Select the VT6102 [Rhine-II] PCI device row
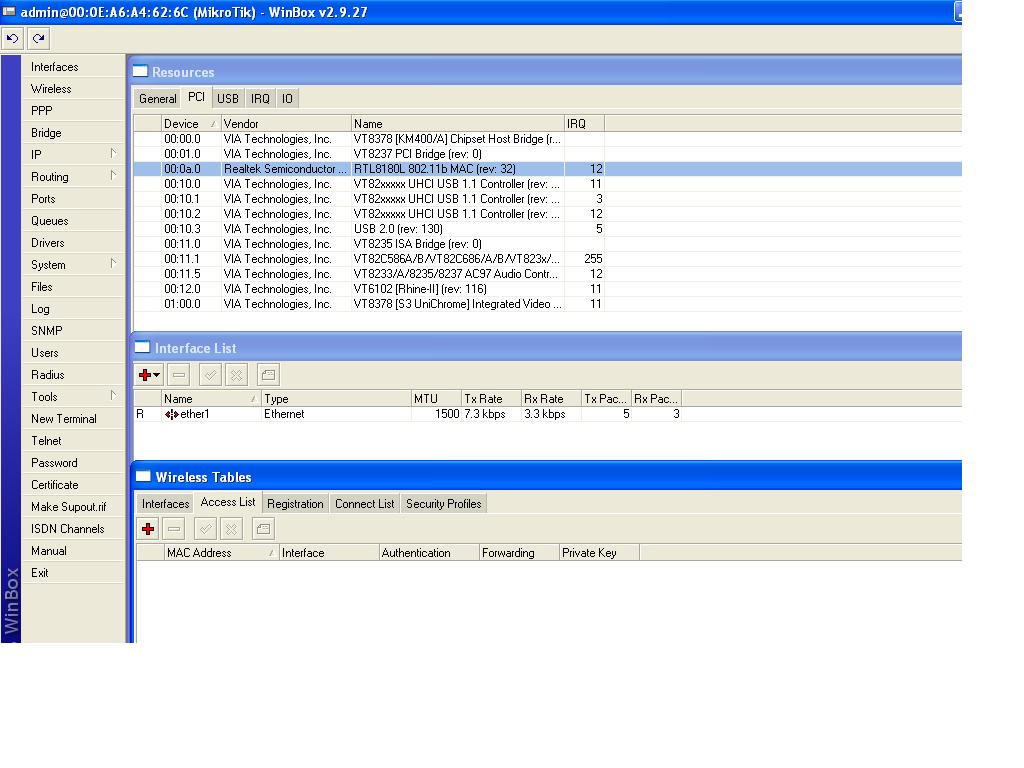 547,289
